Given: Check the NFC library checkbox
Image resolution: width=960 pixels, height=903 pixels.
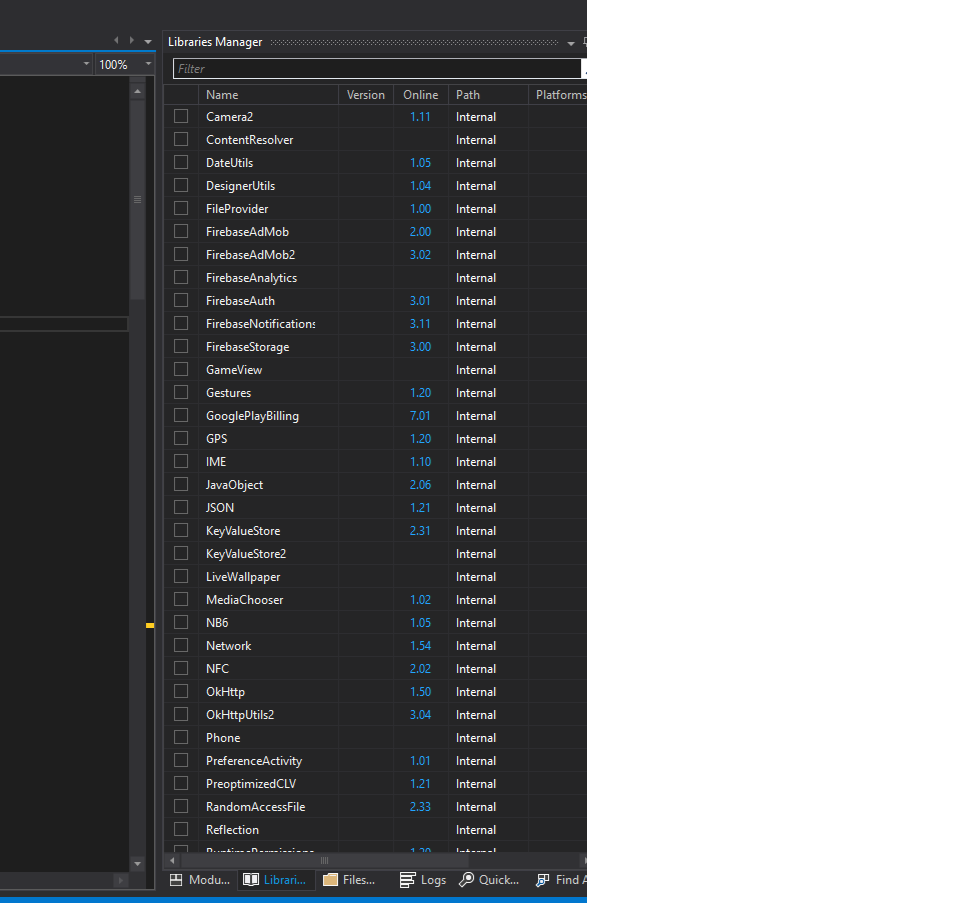Looking at the screenshot, I should (181, 669).
